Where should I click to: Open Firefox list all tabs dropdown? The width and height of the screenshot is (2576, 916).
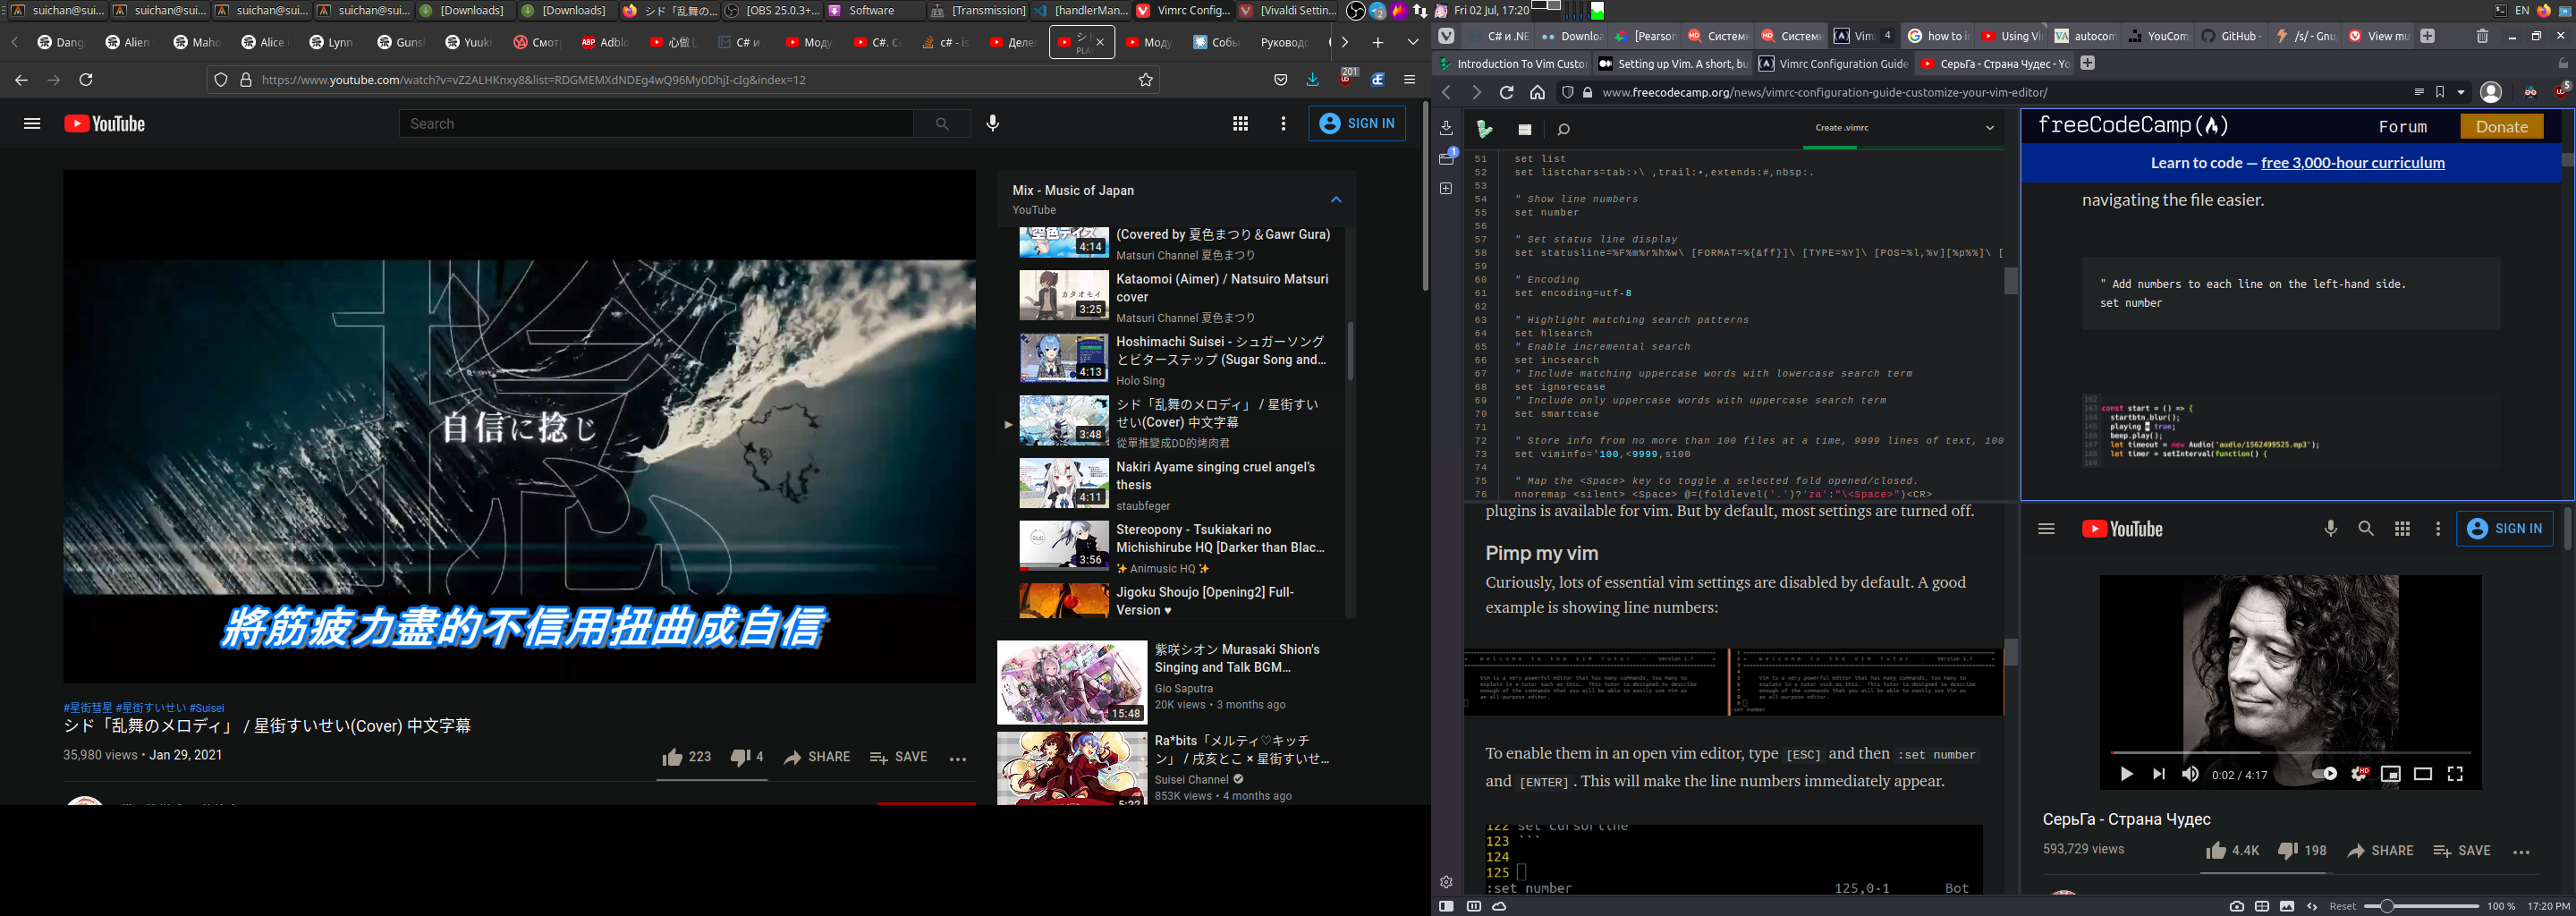tap(1412, 42)
